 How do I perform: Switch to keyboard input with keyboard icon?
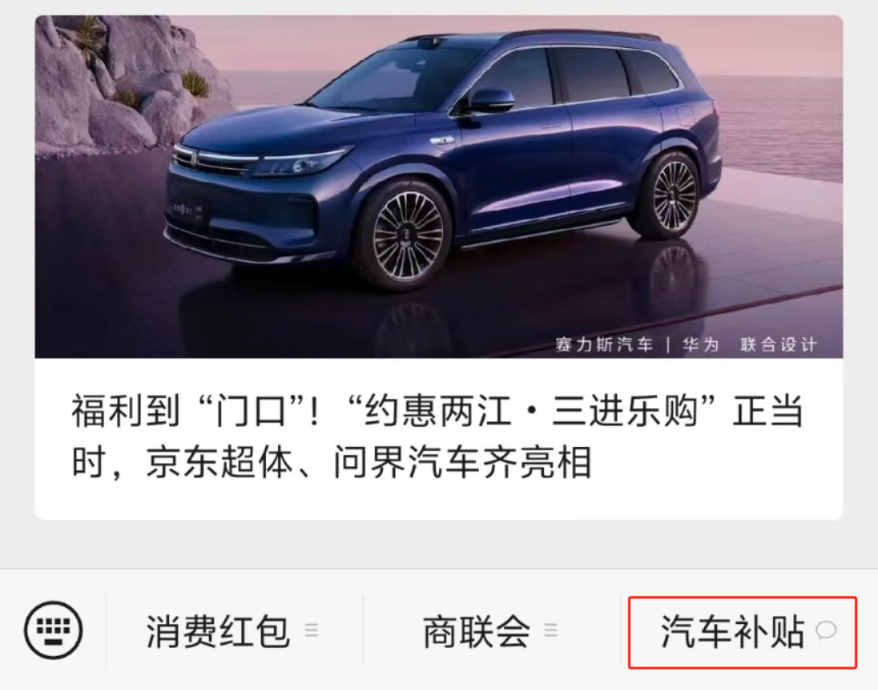tap(53, 630)
